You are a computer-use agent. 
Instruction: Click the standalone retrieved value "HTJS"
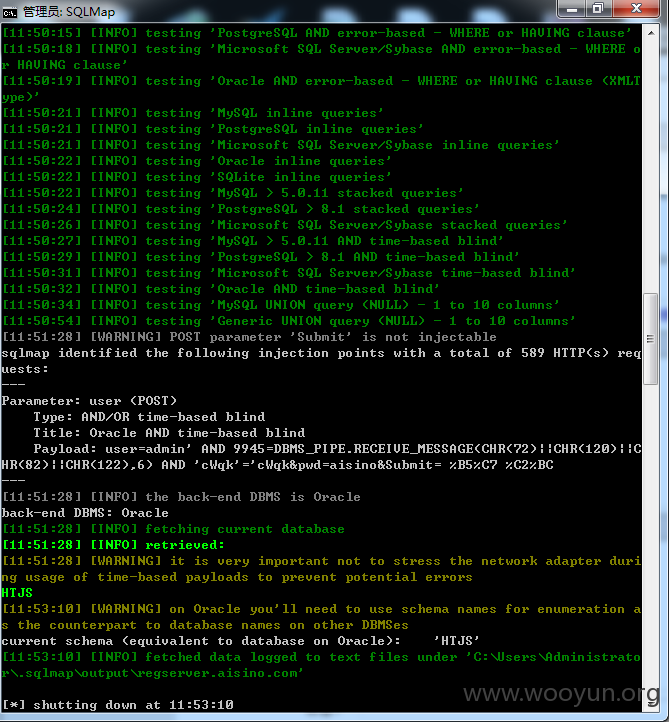(x=17, y=593)
